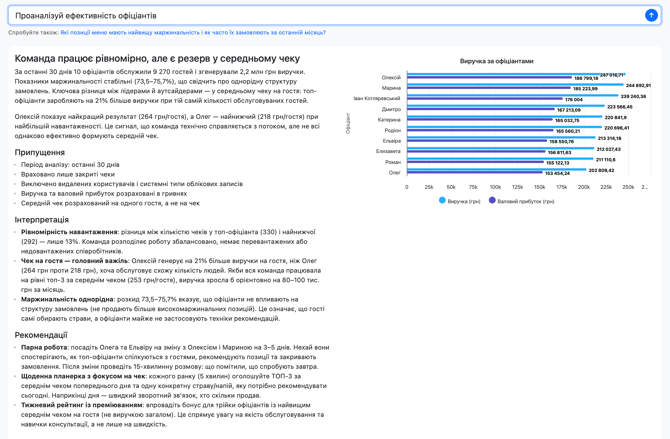Click the purple 'Валовий прибуток' legend dot

(492, 201)
